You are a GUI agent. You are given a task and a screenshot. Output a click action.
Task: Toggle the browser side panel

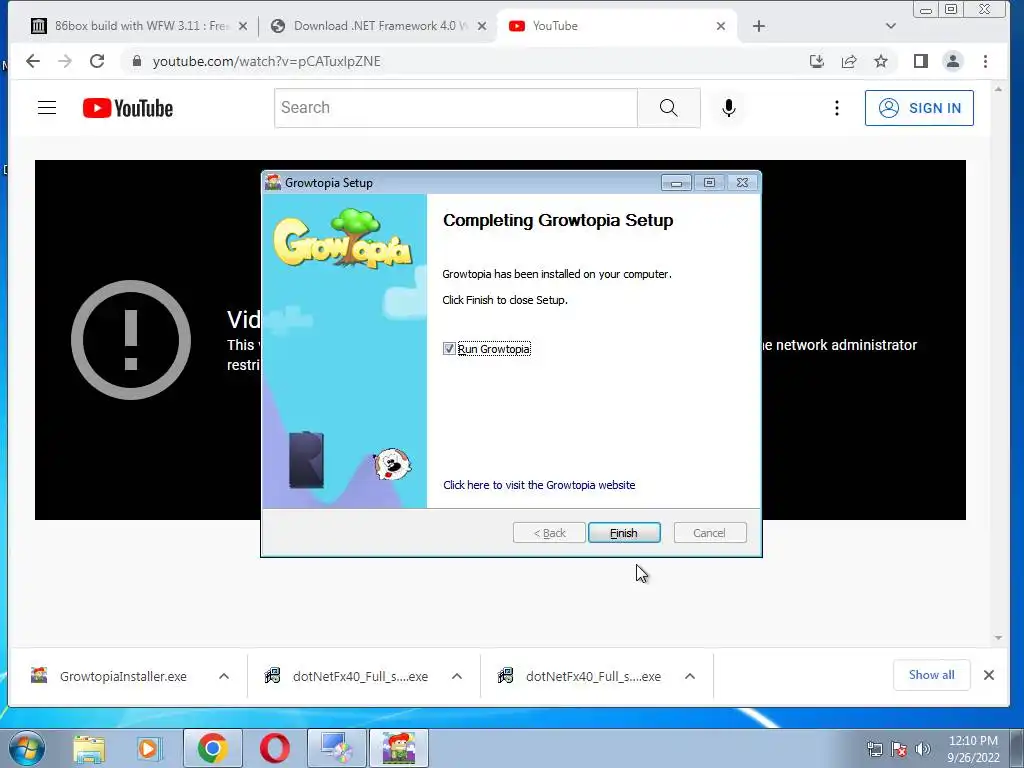pyautogui.click(x=921, y=61)
